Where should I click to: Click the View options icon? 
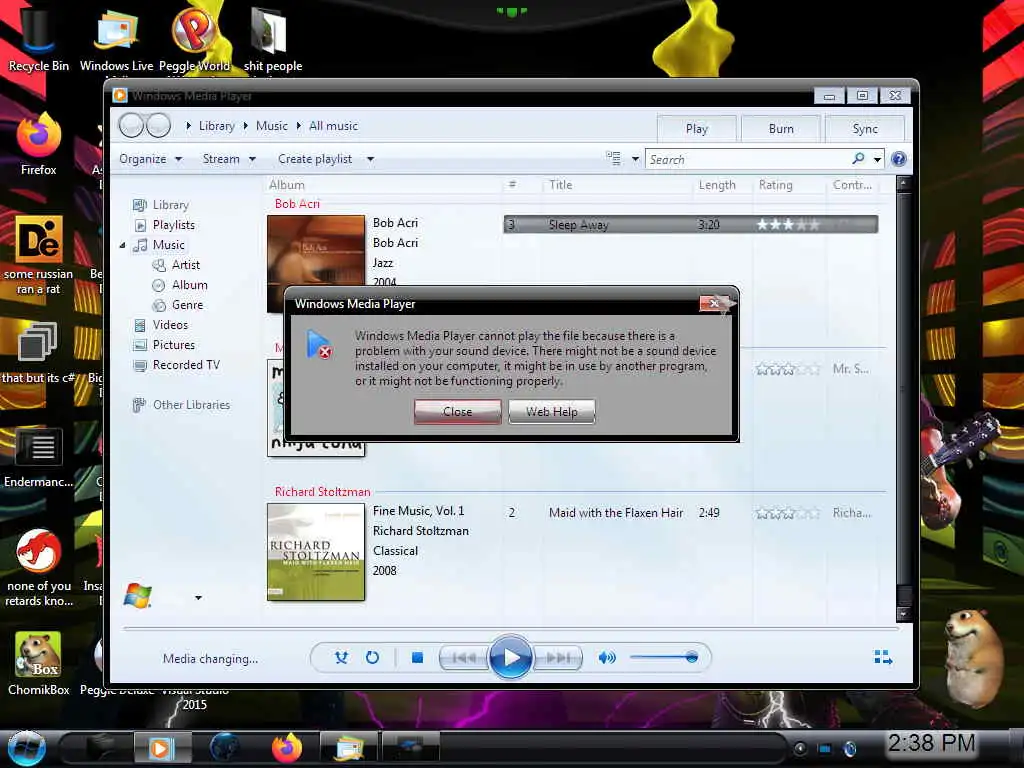[x=613, y=158]
